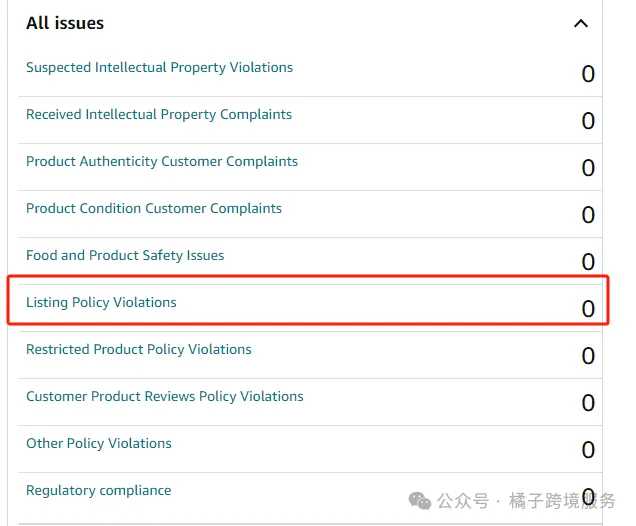Click the Suspected Intellectual Property Violations count
636x526 pixels.
[x=588, y=74]
